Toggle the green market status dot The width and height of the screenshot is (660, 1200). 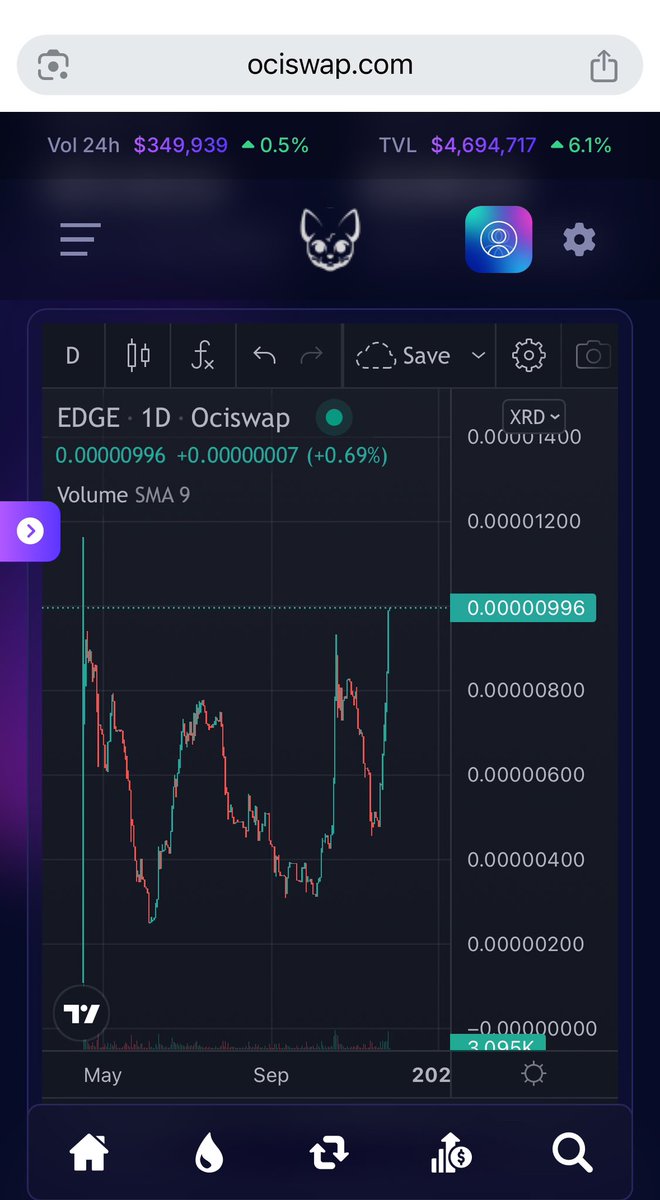point(334,418)
